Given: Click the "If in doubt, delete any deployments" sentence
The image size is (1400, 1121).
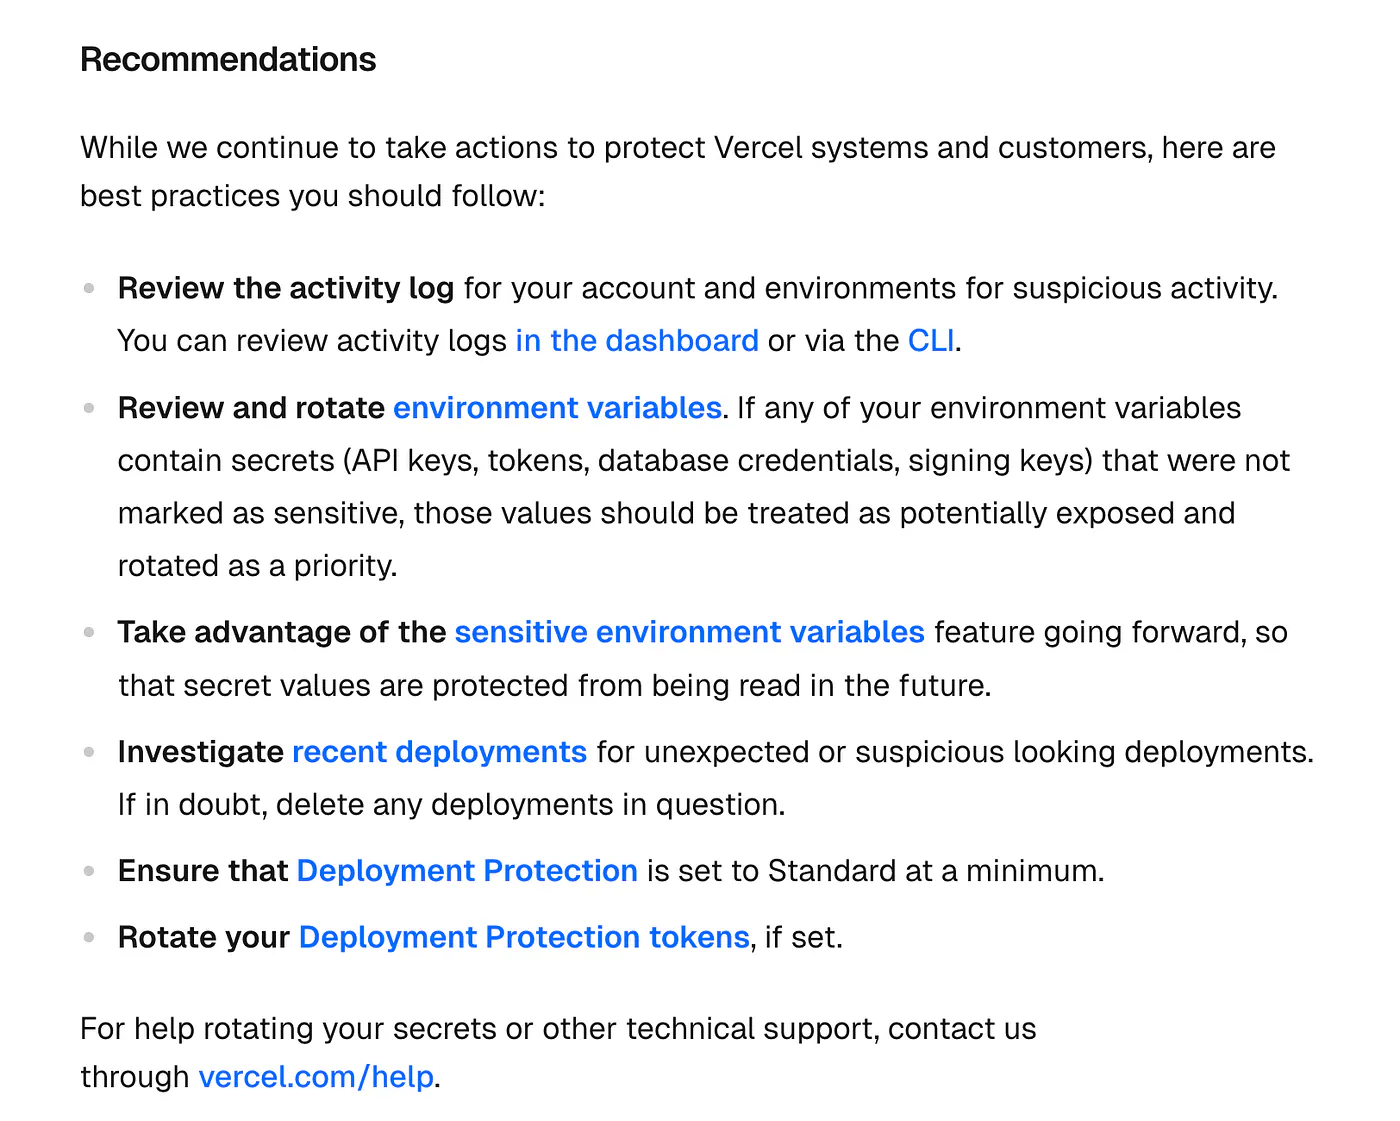Looking at the screenshot, I should (452, 805).
